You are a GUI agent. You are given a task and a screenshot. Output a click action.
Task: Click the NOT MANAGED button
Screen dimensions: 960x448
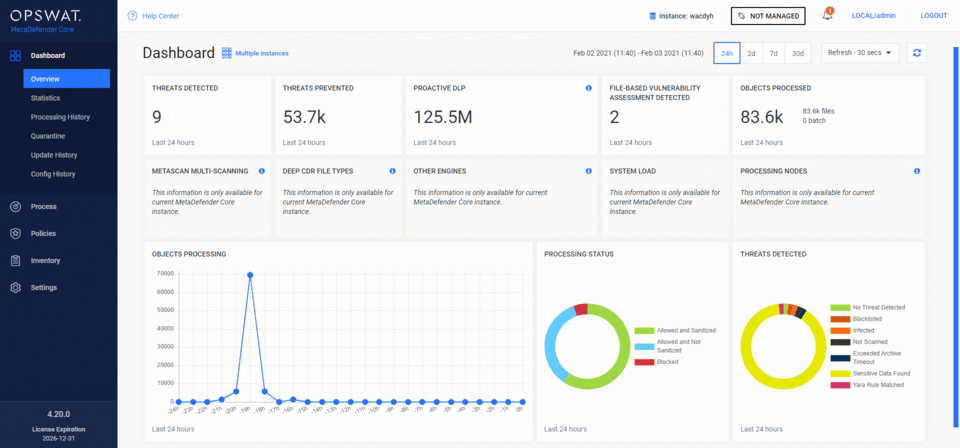(x=768, y=16)
